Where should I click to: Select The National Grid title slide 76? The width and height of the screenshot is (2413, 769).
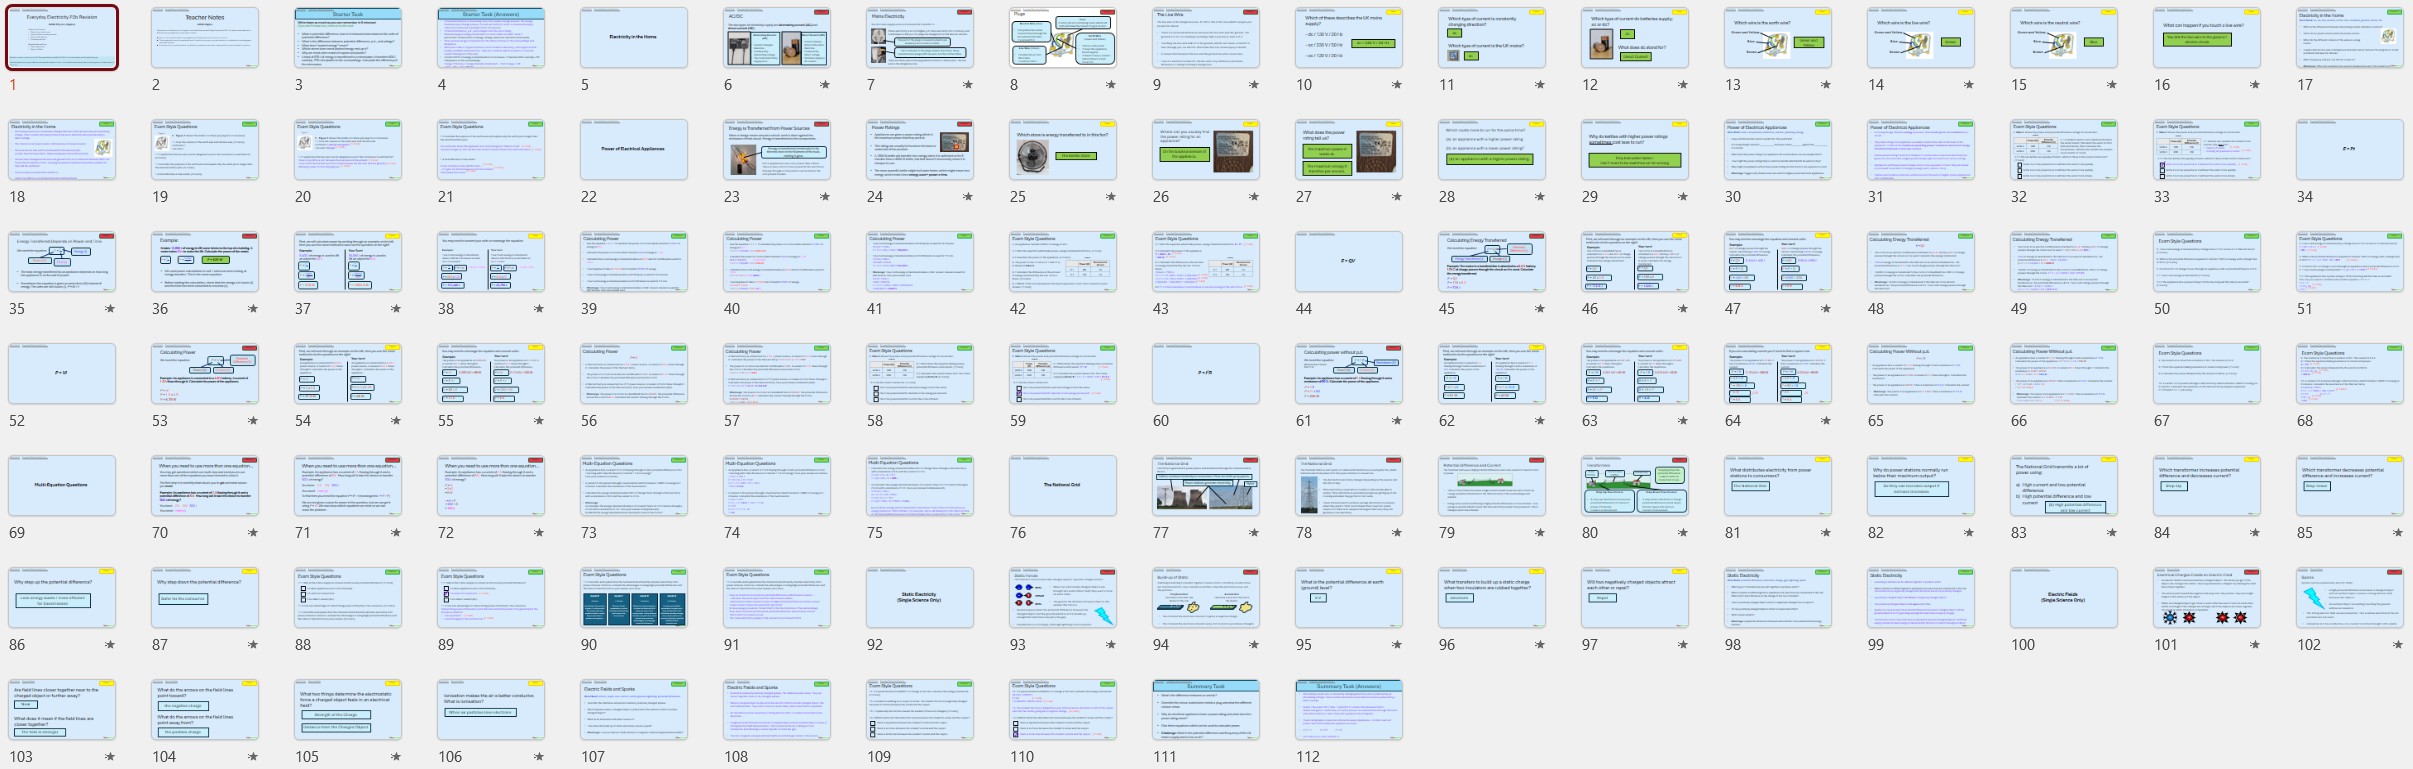(x=1062, y=486)
